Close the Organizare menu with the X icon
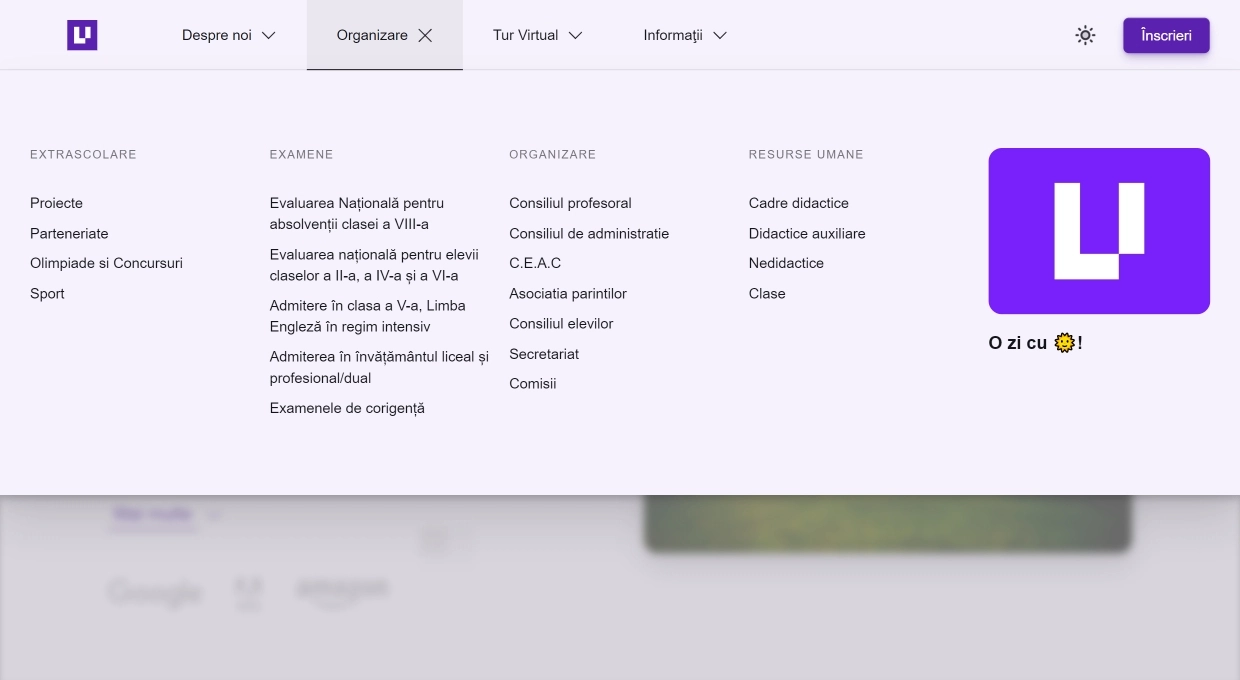 [x=424, y=35]
